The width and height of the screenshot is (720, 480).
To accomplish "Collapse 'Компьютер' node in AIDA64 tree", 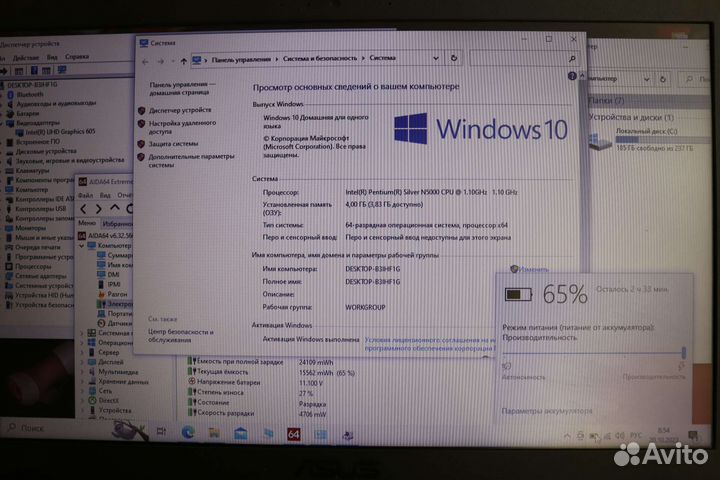I will pos(82,246).
